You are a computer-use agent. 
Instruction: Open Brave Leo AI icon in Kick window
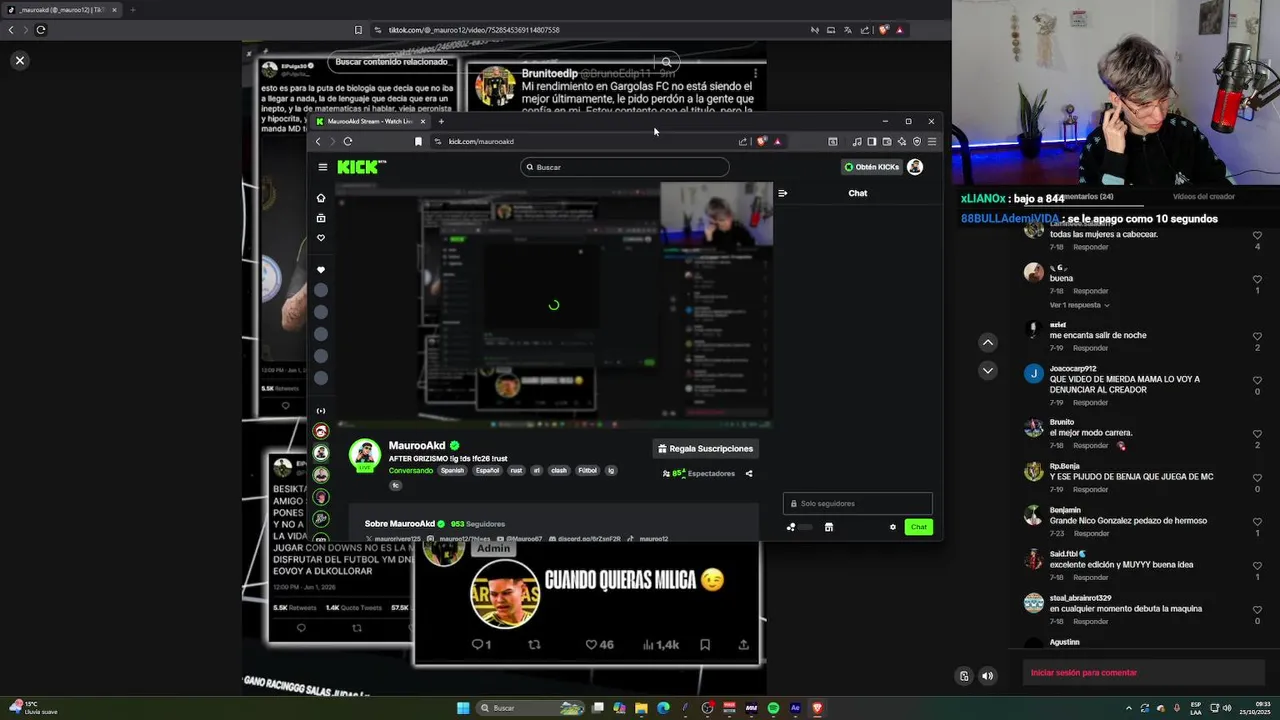pos(902,141)
